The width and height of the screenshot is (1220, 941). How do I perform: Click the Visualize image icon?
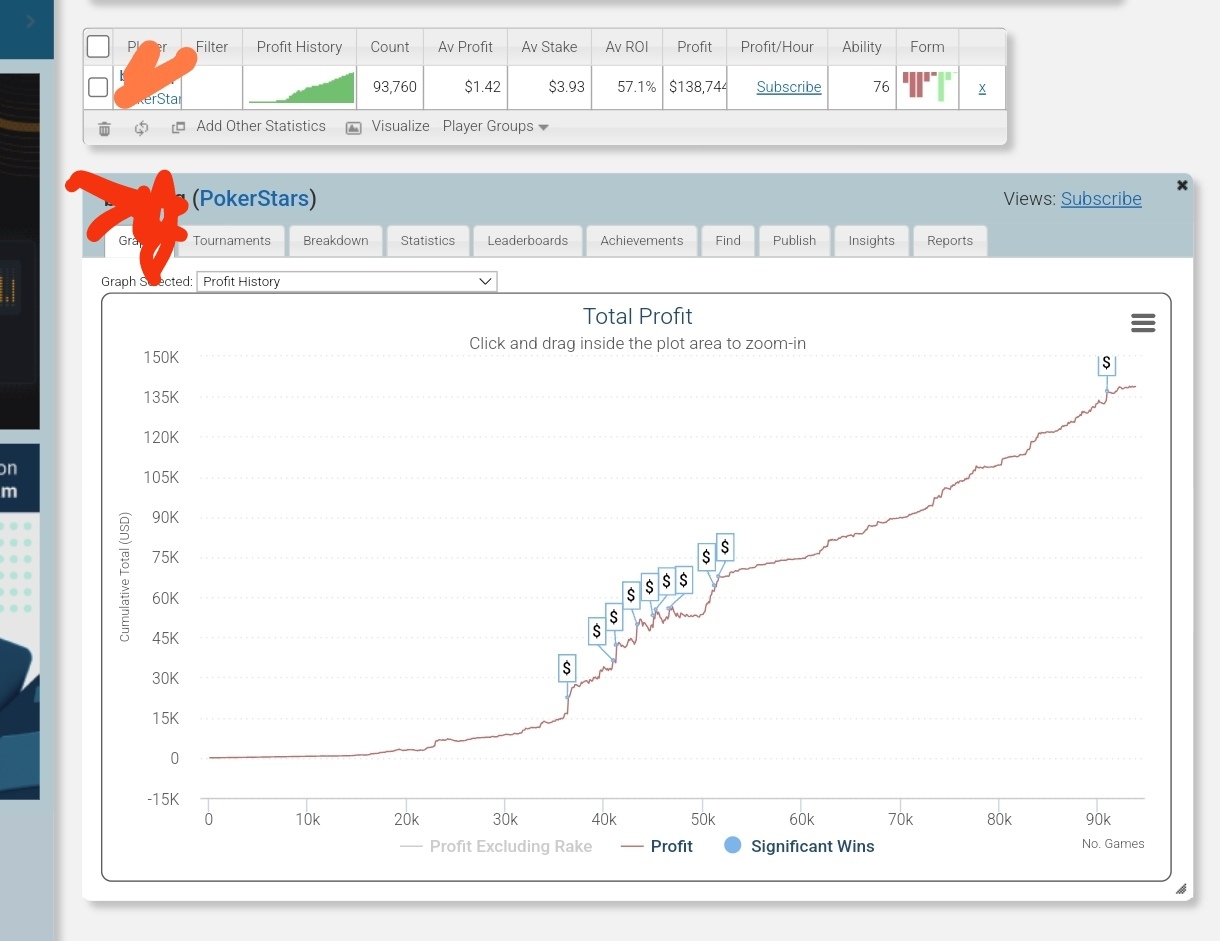353,128
